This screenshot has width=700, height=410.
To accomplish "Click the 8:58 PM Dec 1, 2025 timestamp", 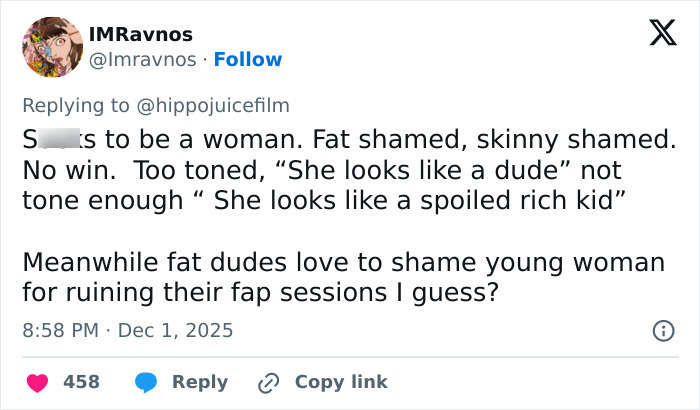I will point(127,329).
